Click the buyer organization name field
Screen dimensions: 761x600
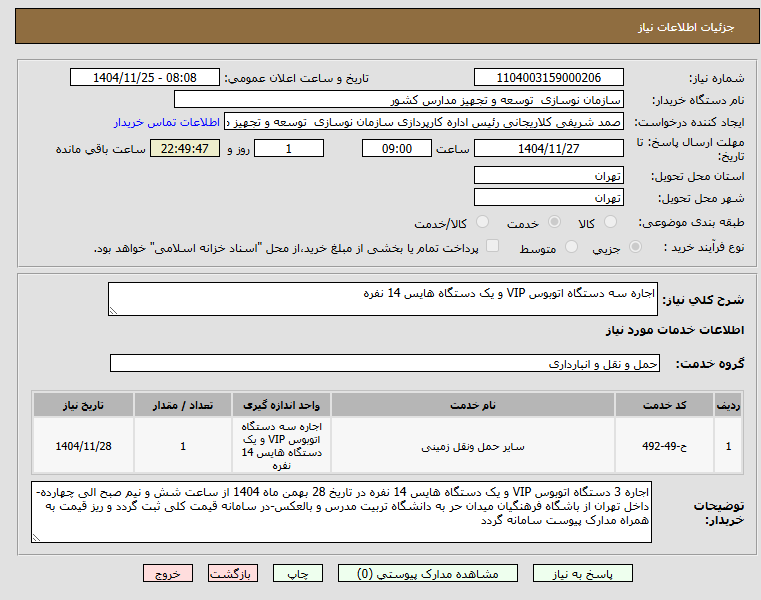[398, 100]
